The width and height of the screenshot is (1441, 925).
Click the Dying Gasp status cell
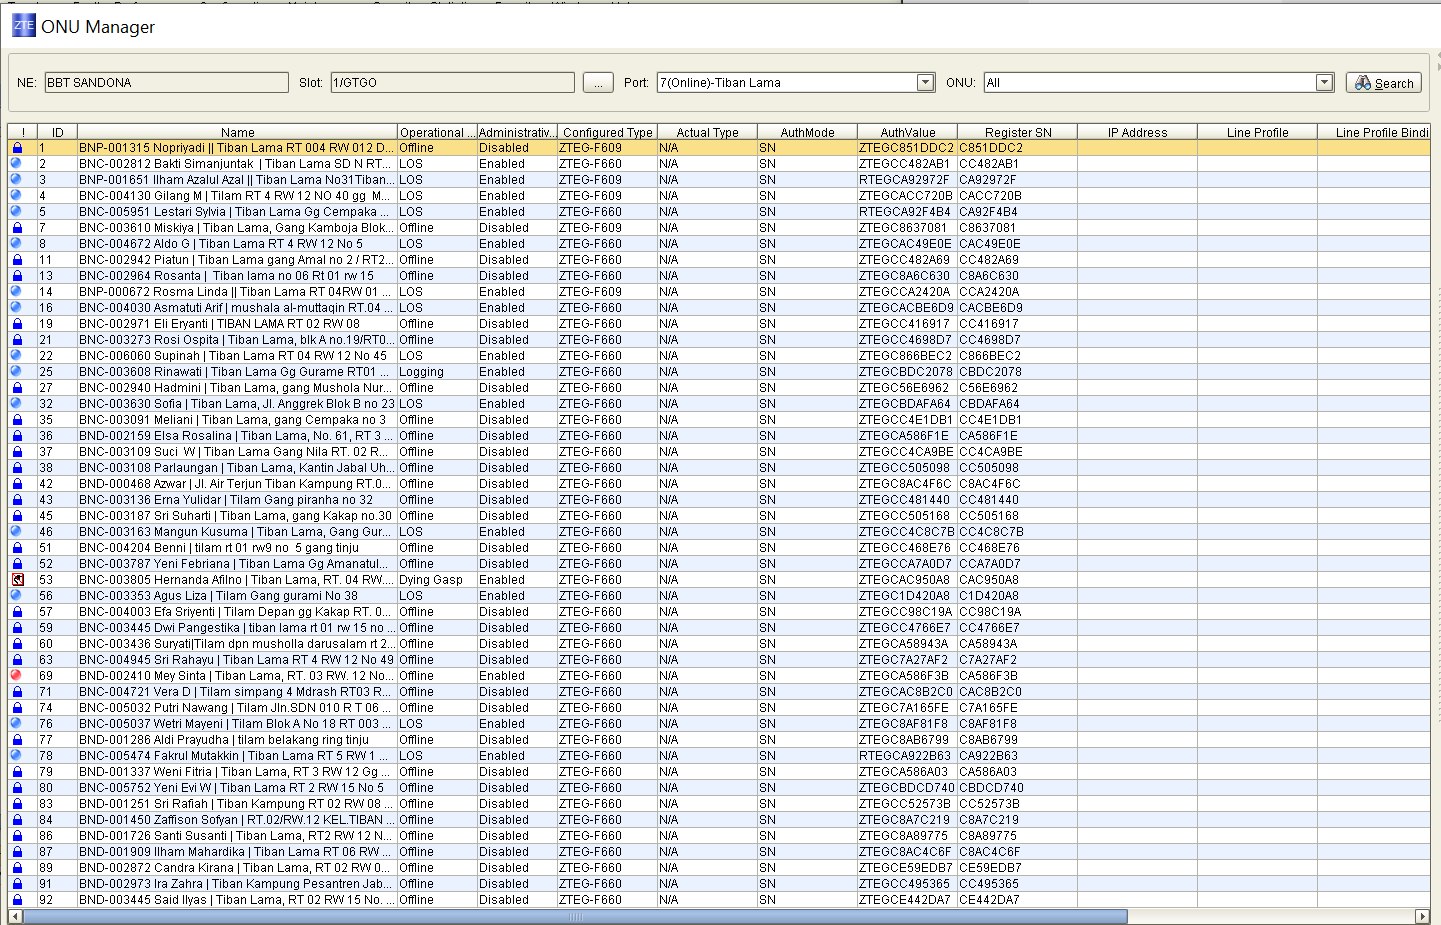tap(437, 580)
